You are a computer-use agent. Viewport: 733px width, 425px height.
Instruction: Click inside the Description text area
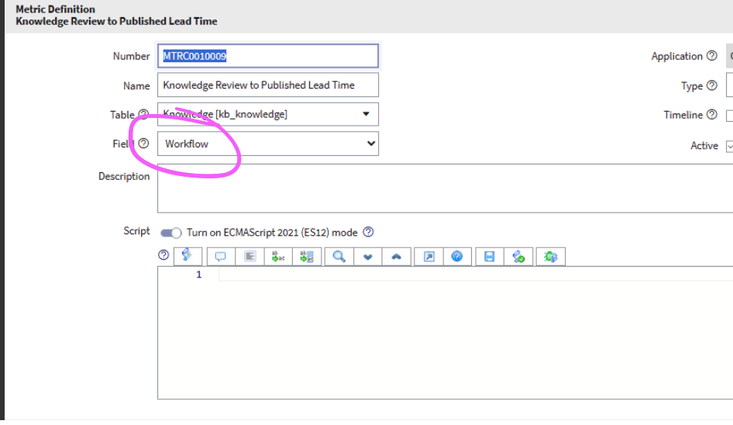click(445, 188)
